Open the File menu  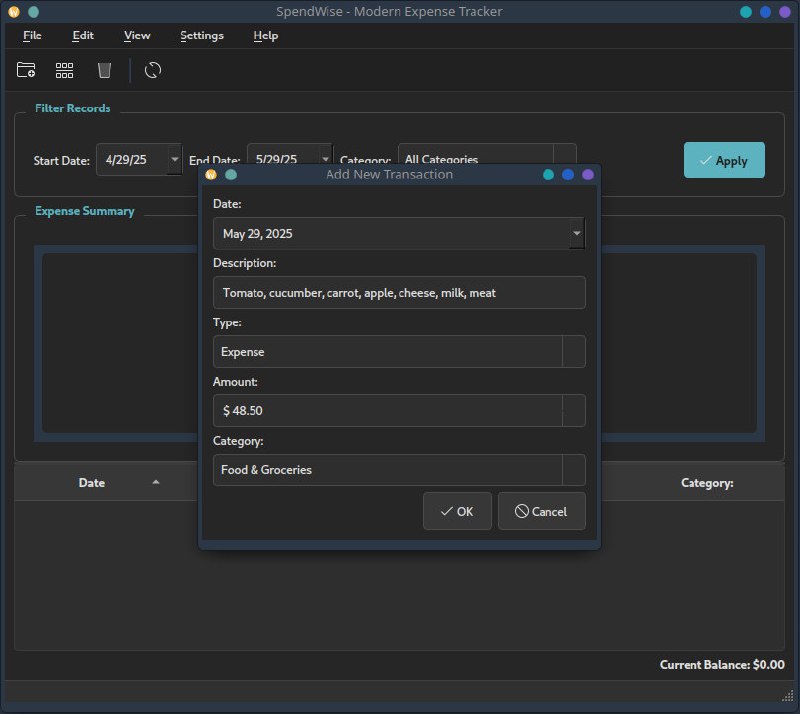click(x=32, y=35)
